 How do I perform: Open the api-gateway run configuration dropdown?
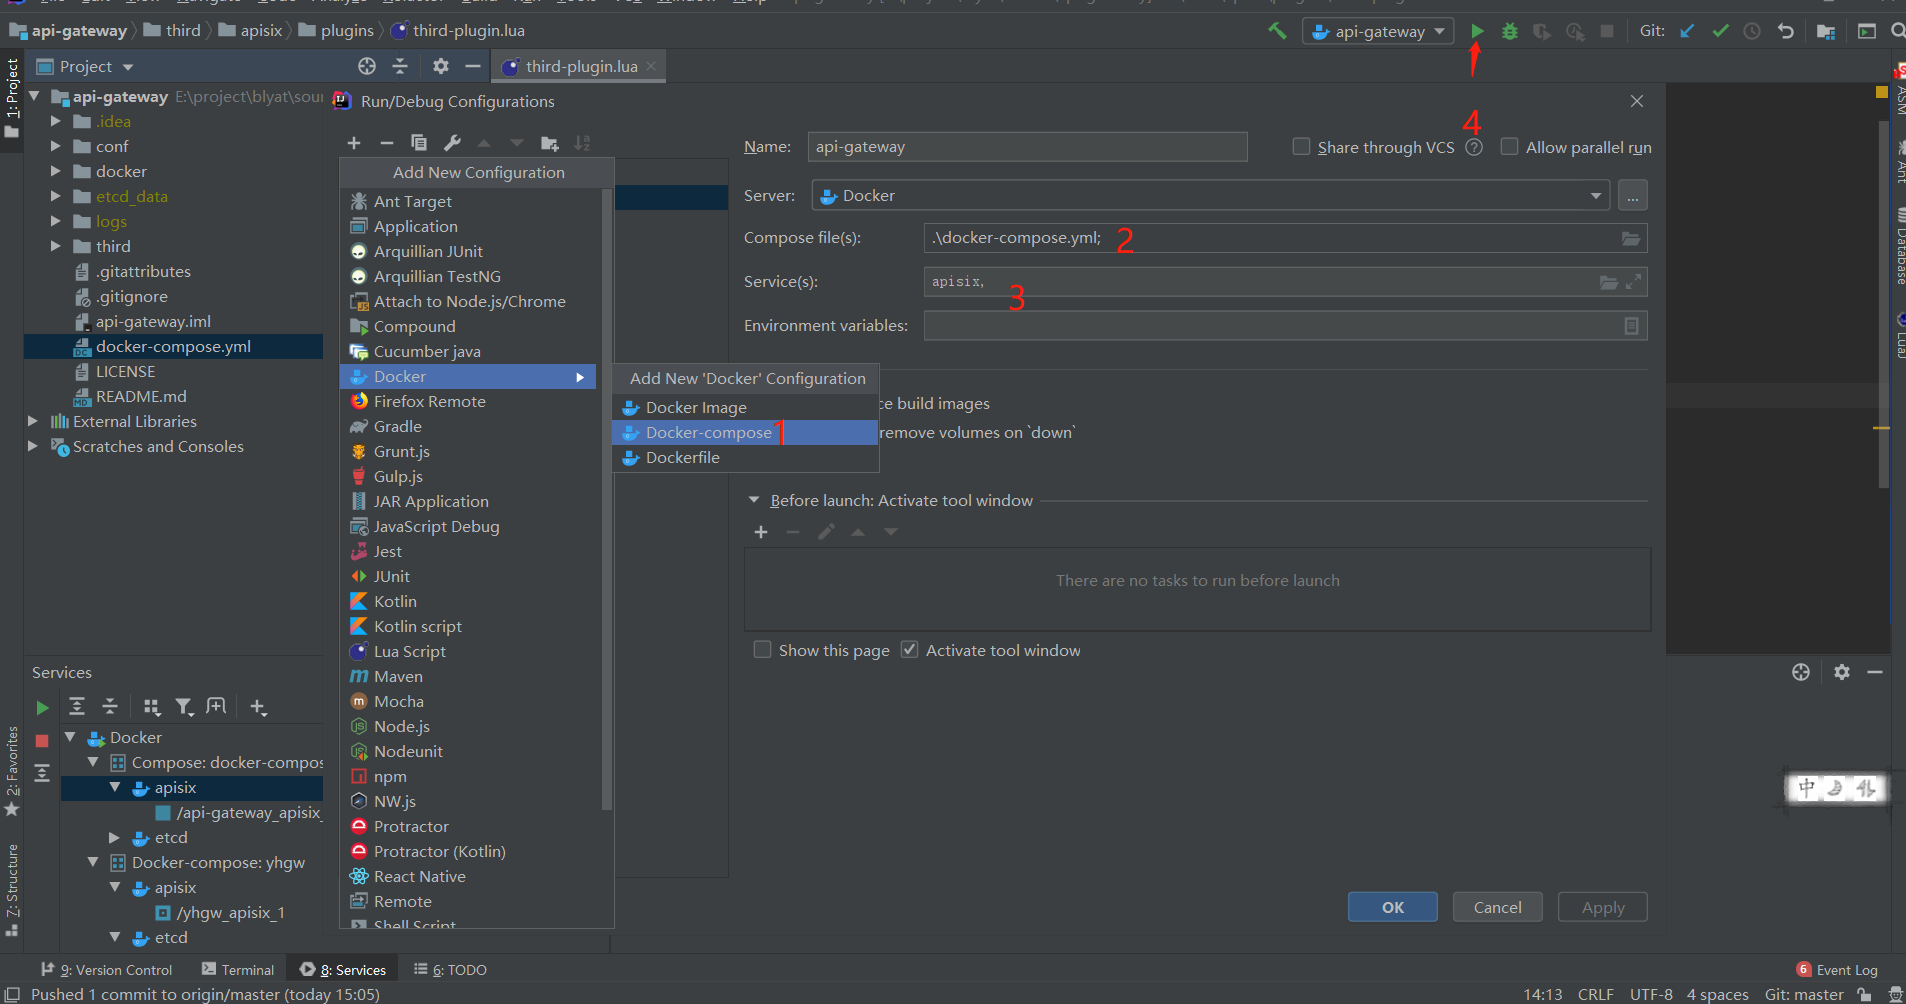tap(1378, 31)
